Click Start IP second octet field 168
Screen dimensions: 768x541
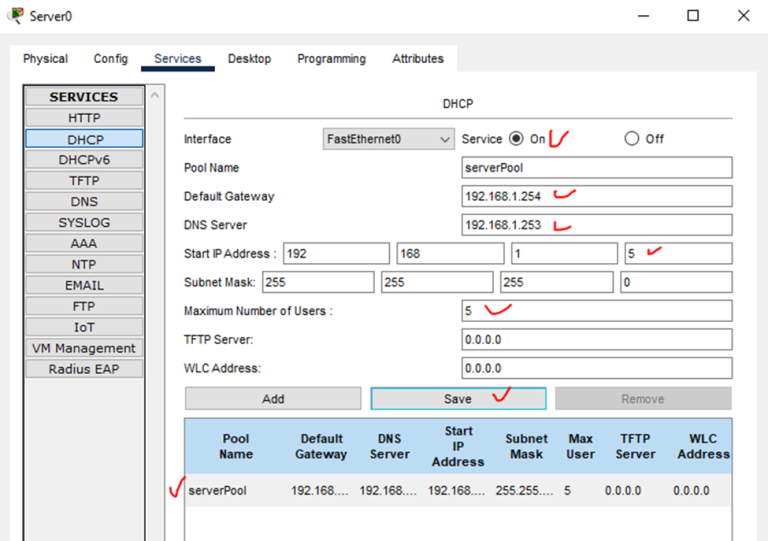[x=450, y=254]
